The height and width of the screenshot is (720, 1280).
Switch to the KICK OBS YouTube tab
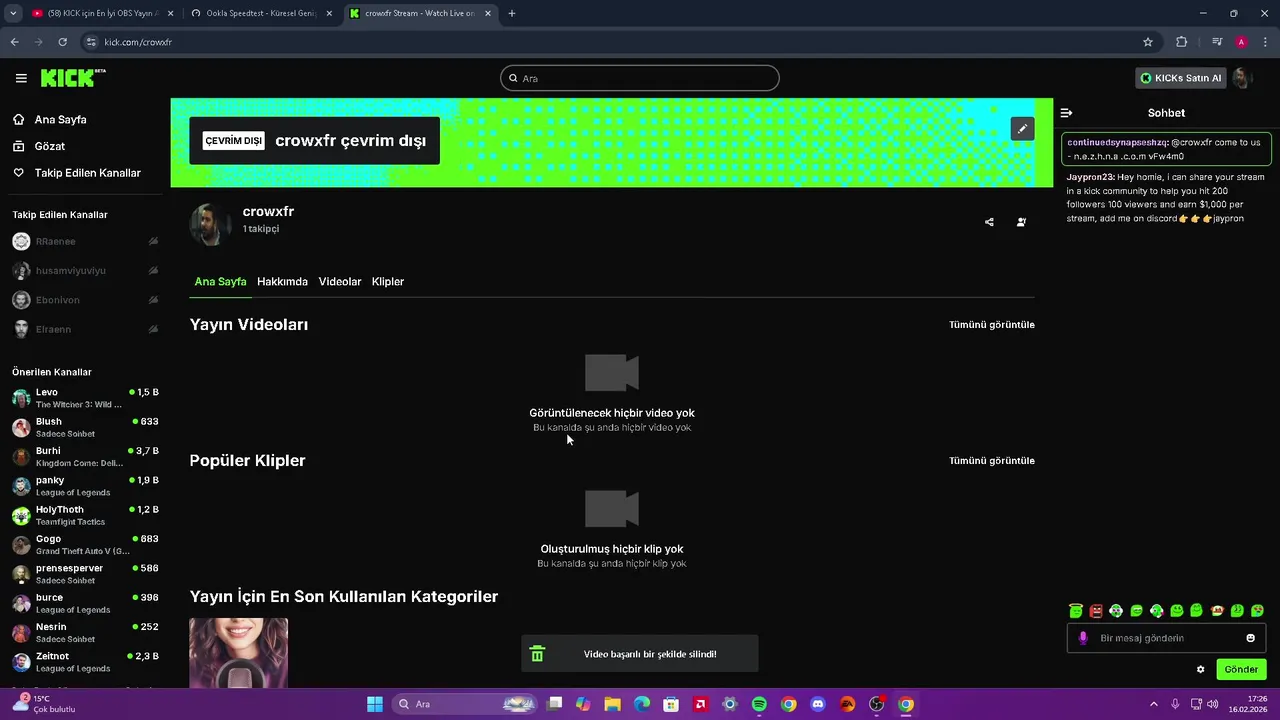tap(103, 13)
